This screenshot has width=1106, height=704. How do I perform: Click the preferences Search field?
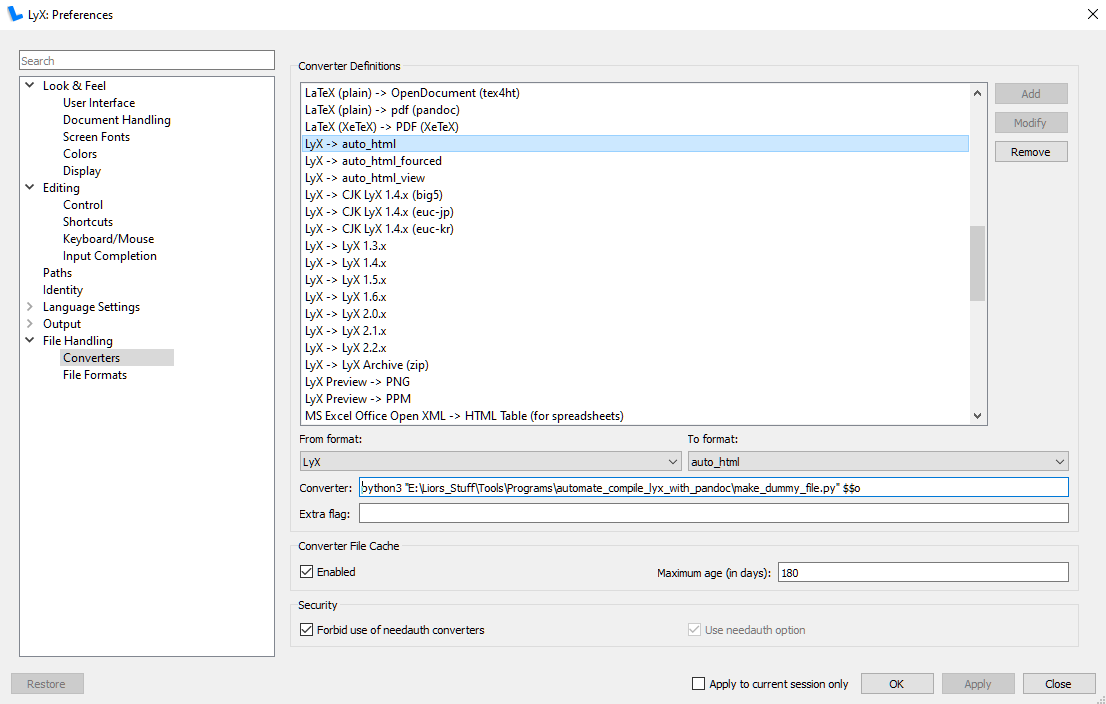(147, 61)
